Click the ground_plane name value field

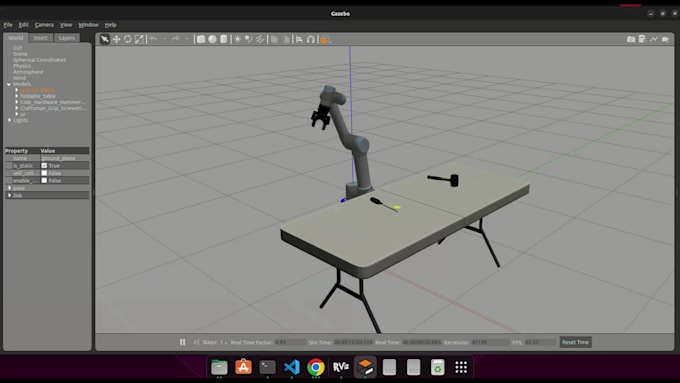65,158
